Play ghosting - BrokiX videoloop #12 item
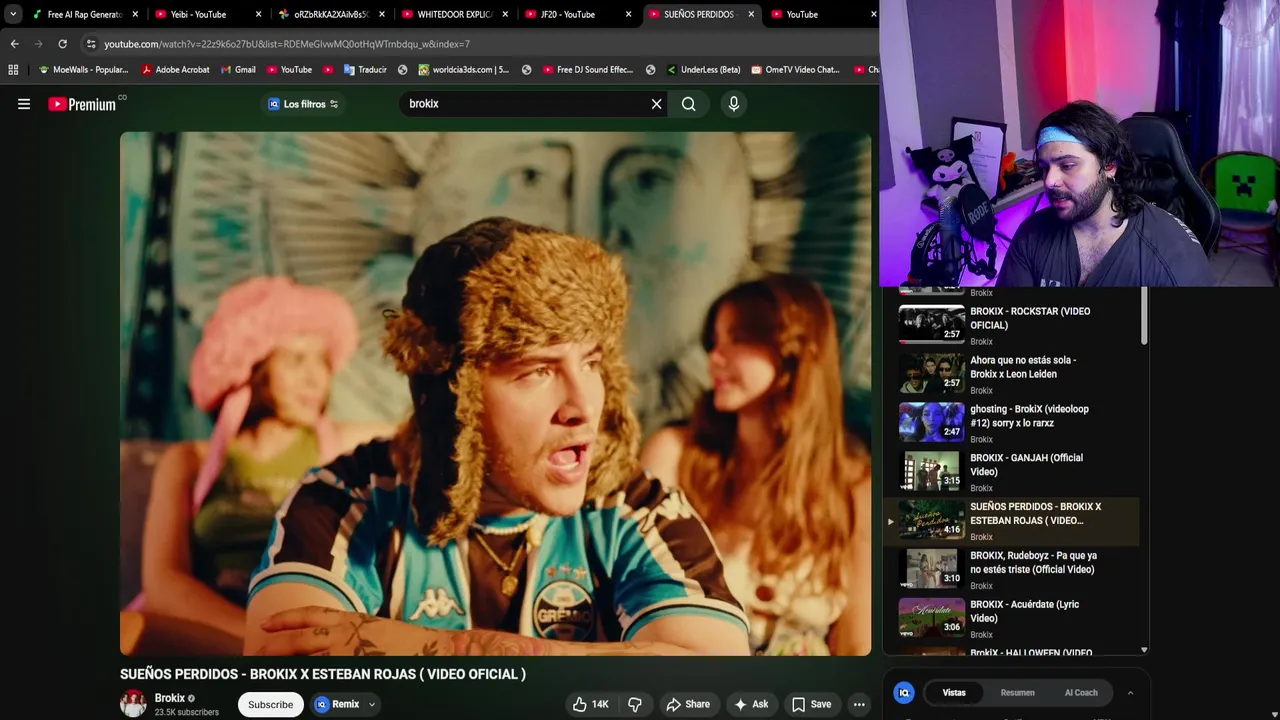This screenshot has width=1280, height=720. (x=1018, y=424)
